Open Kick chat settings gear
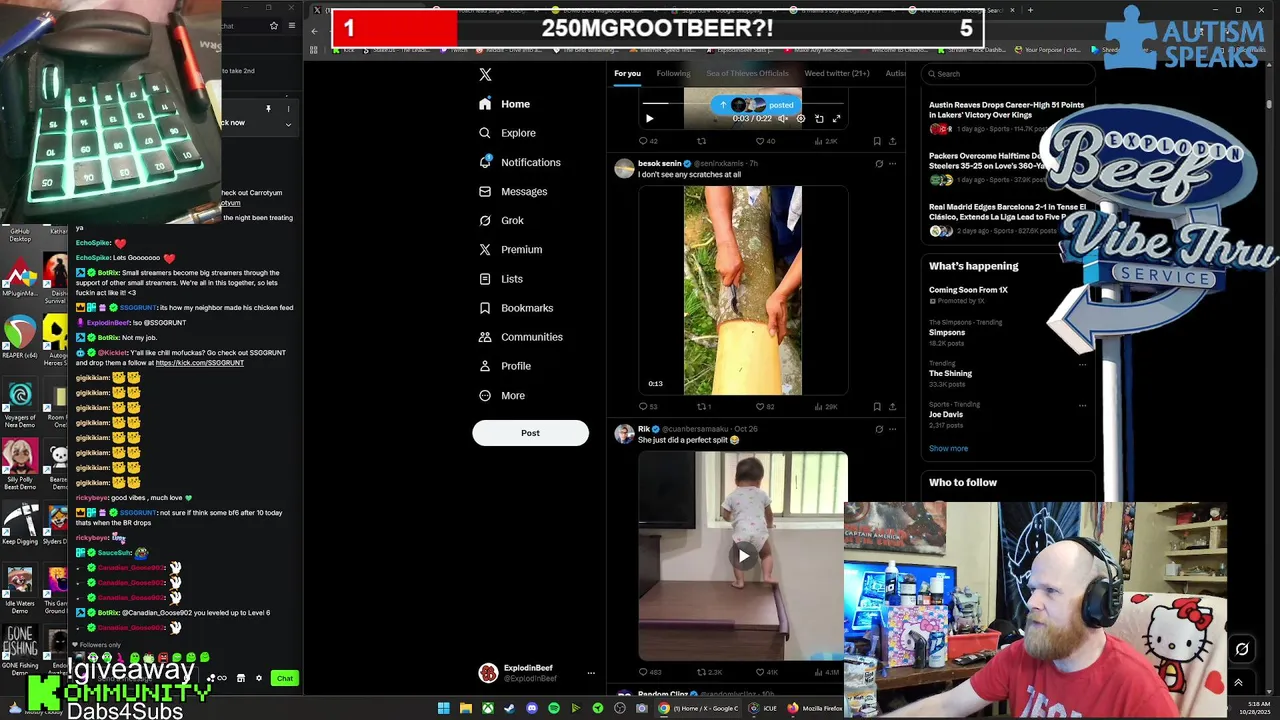This screenshot has height=720, width=1280. (259, 678)
